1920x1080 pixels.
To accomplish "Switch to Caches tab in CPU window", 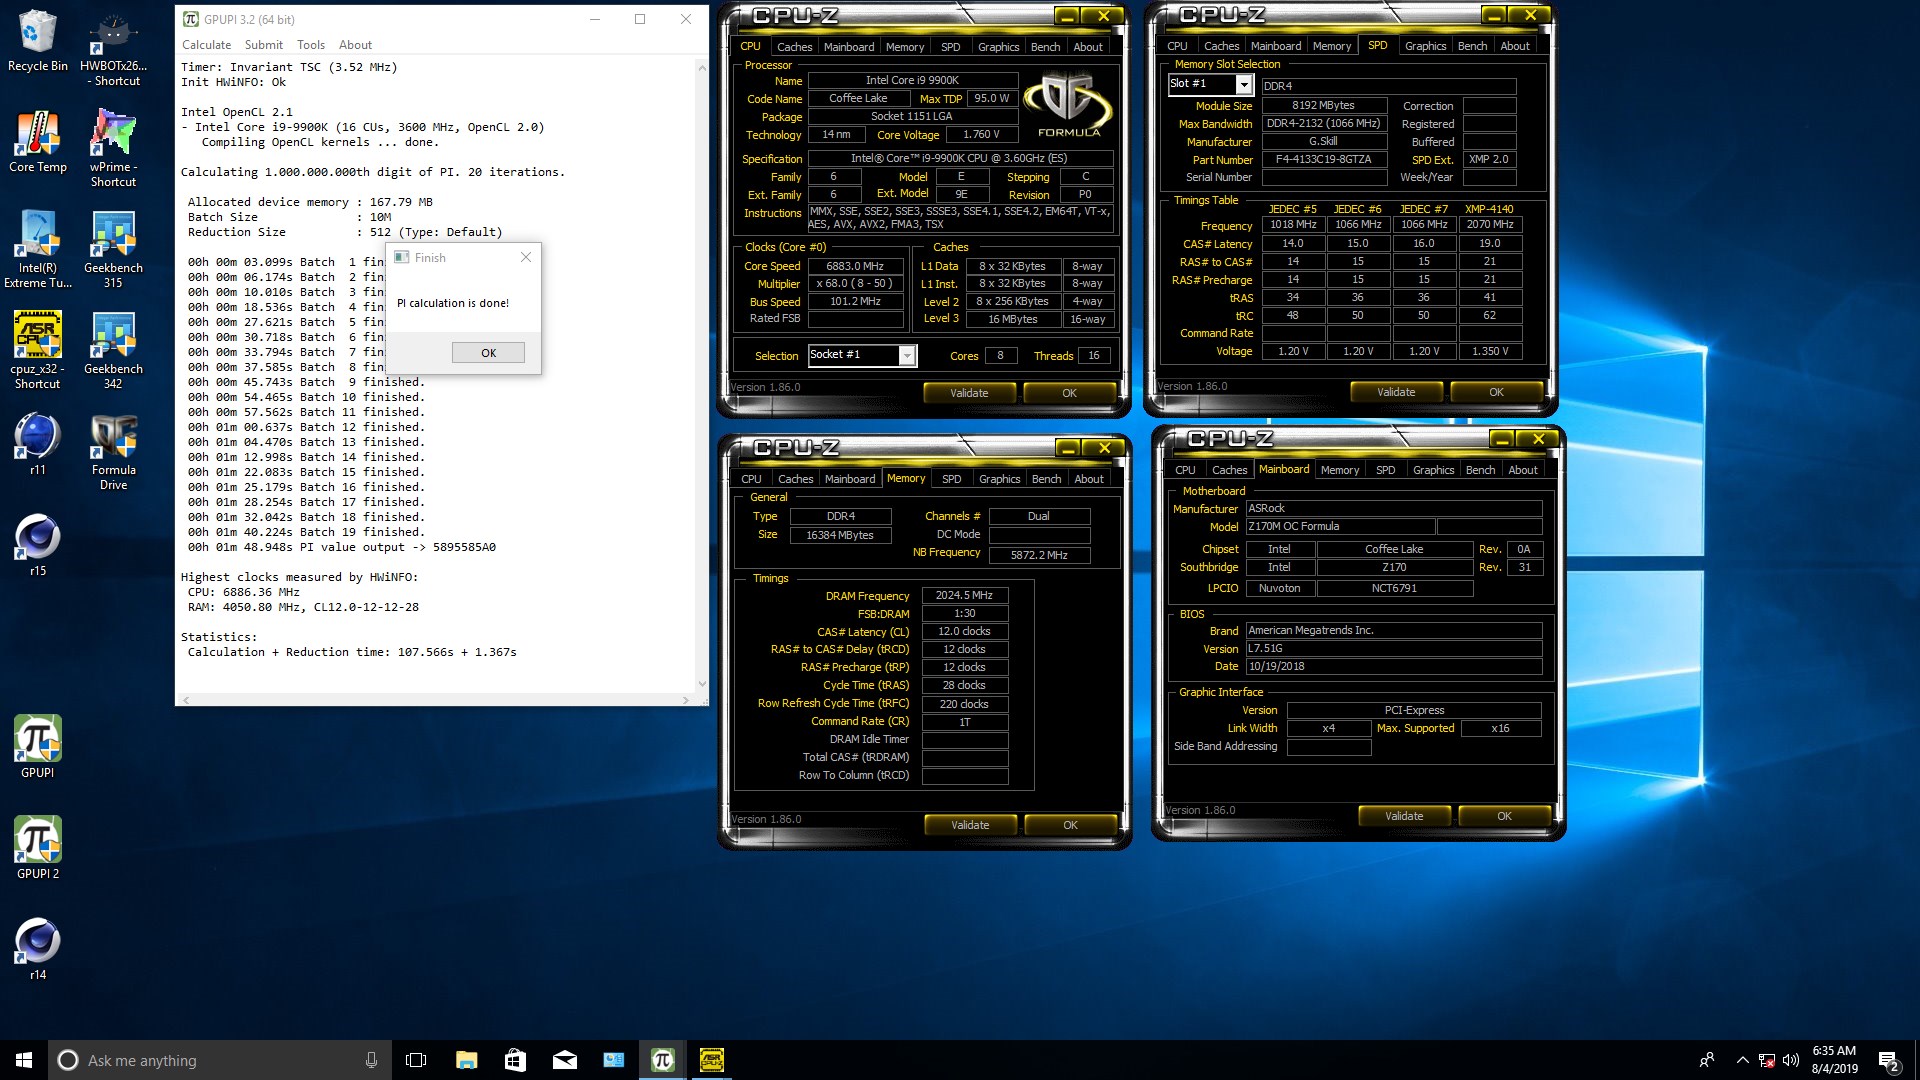I will click(794, 47).
